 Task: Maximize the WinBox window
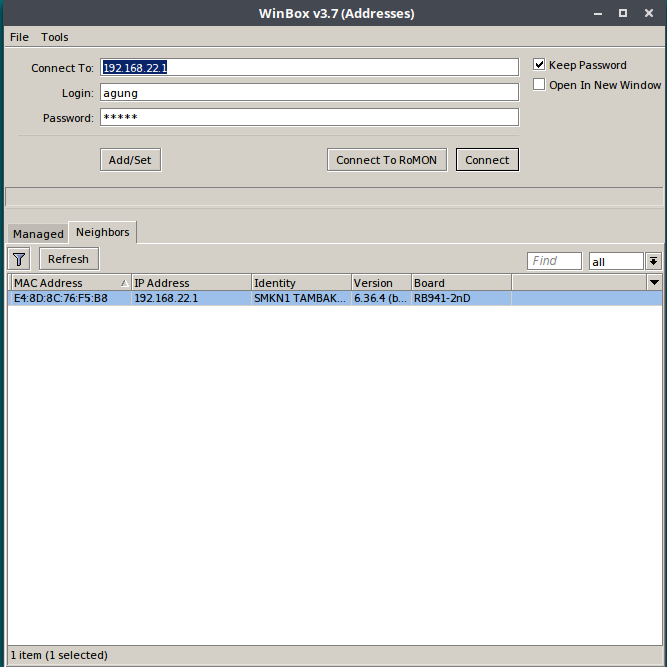(623, 13)
